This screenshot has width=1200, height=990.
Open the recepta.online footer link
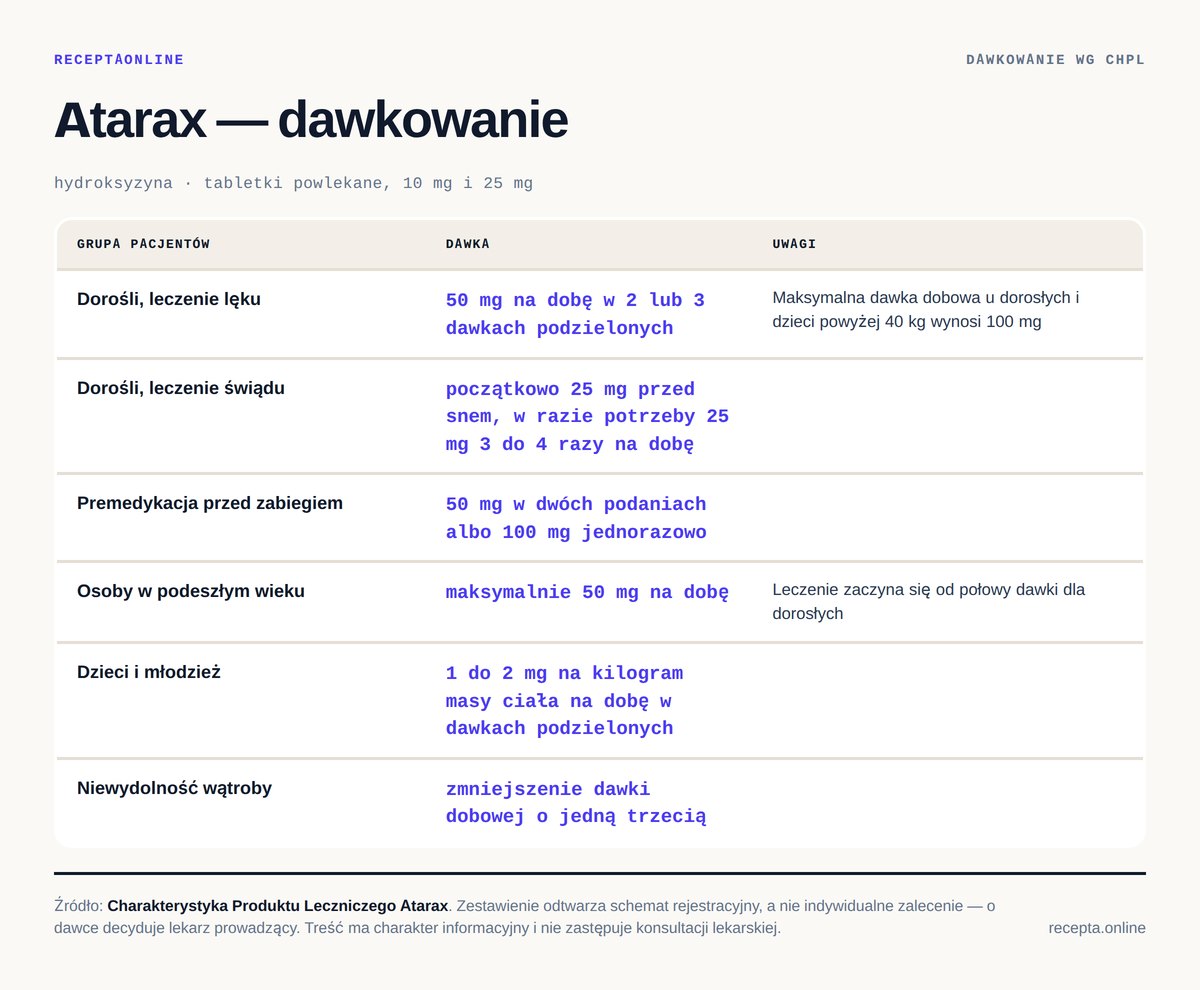(x=1097, y=928)
